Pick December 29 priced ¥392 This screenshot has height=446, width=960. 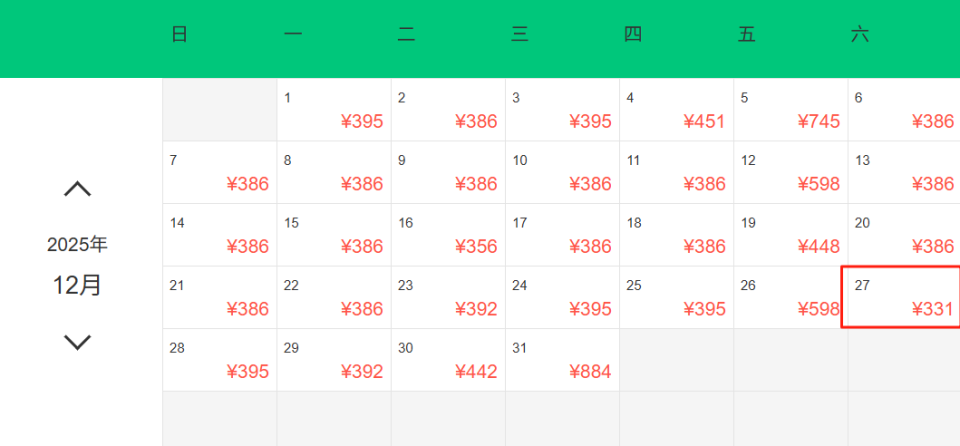pos(334,360)
